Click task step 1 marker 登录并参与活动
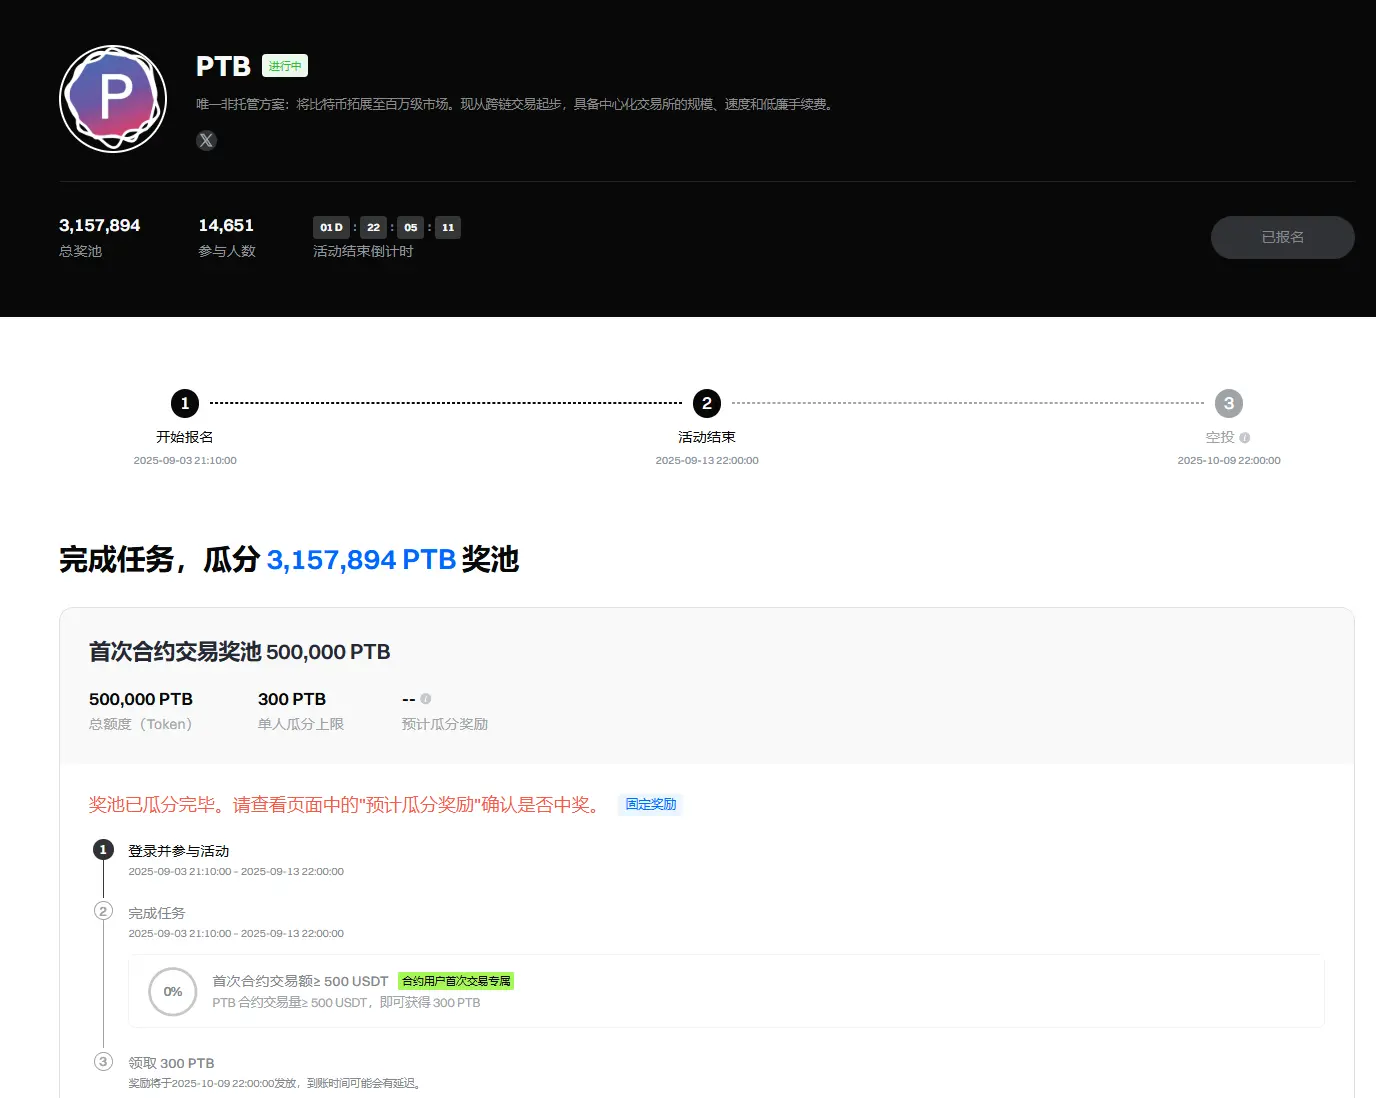 pos(103,850)
